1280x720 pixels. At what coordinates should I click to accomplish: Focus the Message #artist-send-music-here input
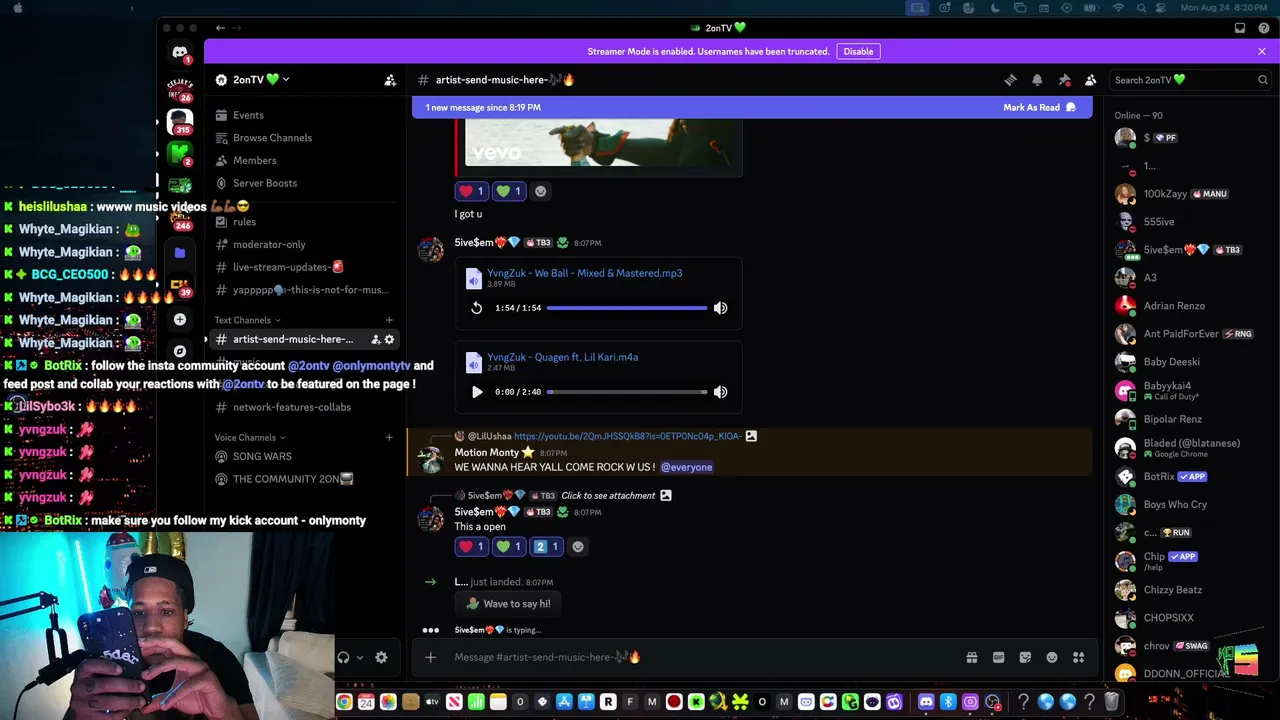[x=700, y=657]
